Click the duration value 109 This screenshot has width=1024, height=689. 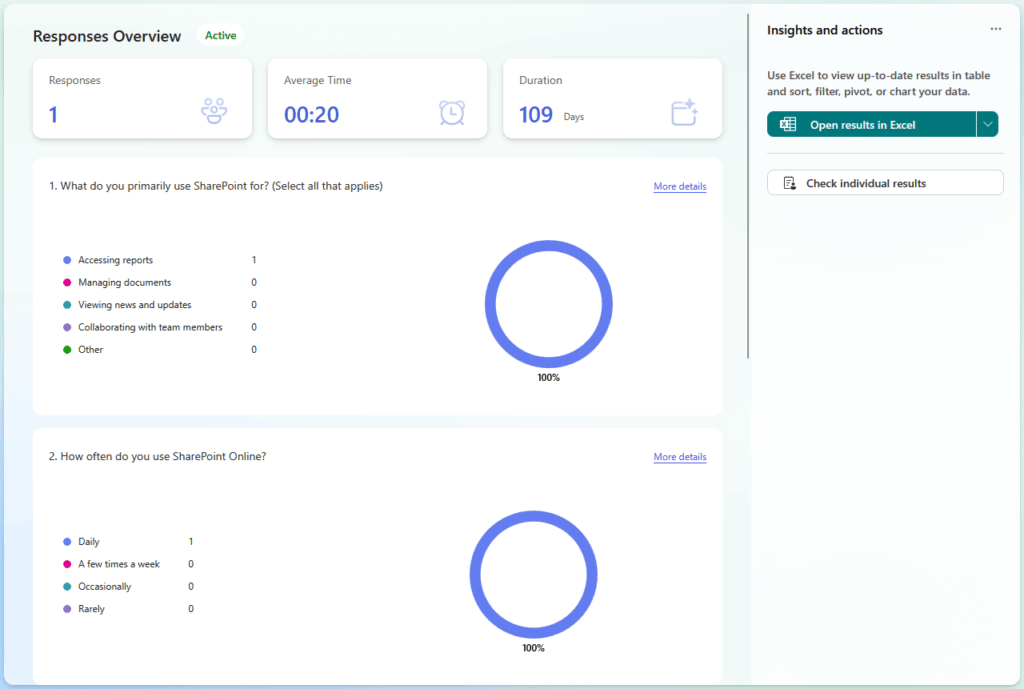coord(536,115)
